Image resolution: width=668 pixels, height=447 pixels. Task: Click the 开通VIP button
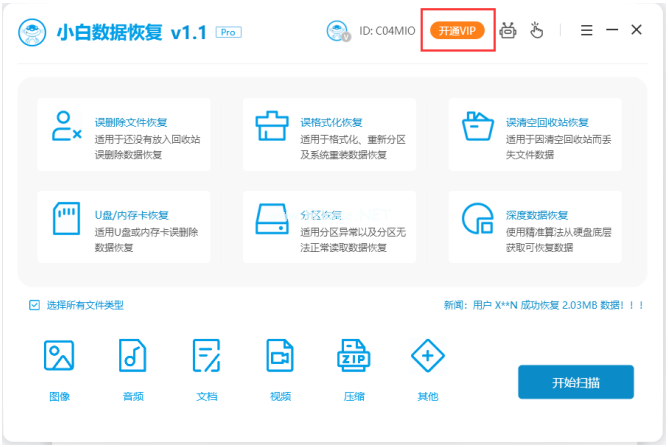[457, 31]
